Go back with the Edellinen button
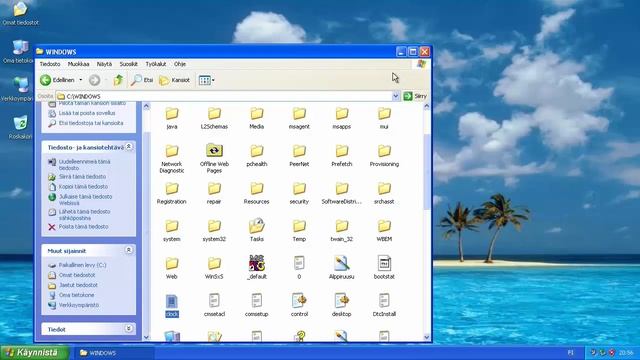Viewport: 640px width, 360px height. [58, 80]
